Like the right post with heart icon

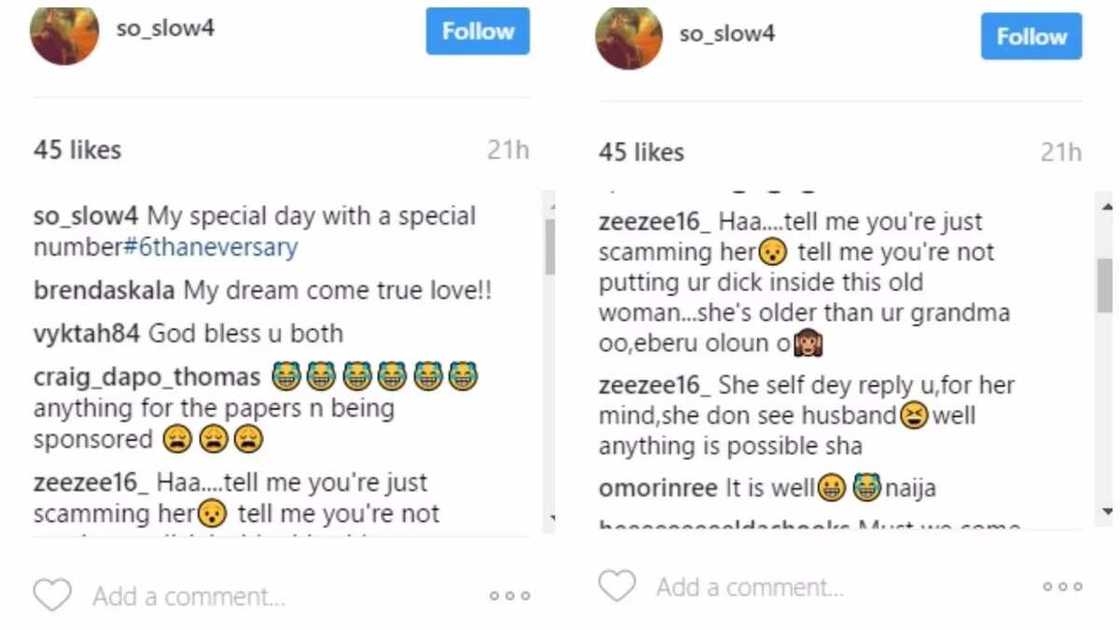tap(617, 586)
